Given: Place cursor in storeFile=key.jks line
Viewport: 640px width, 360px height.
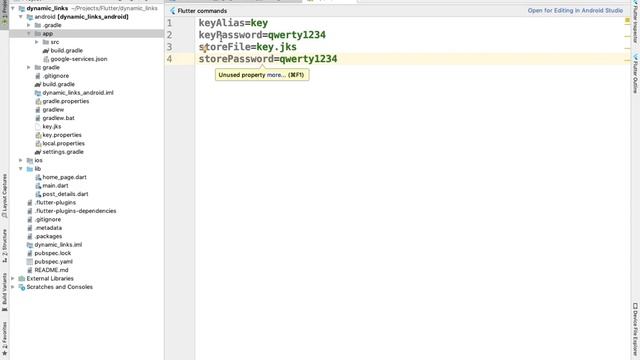Looking at the screenshot, I should [x=248, y=47].
